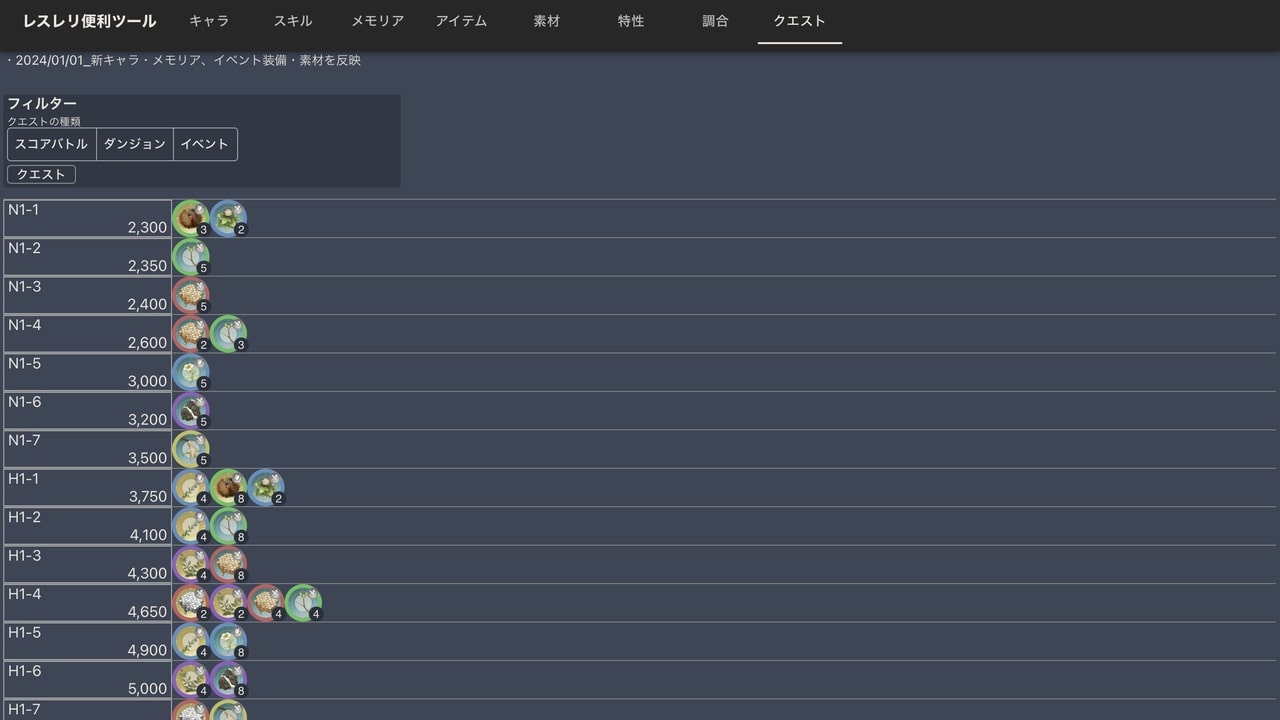Click the material icon in N1-3 row
The height and width of the screenshot is (720, 1280).
click(190, 295)
